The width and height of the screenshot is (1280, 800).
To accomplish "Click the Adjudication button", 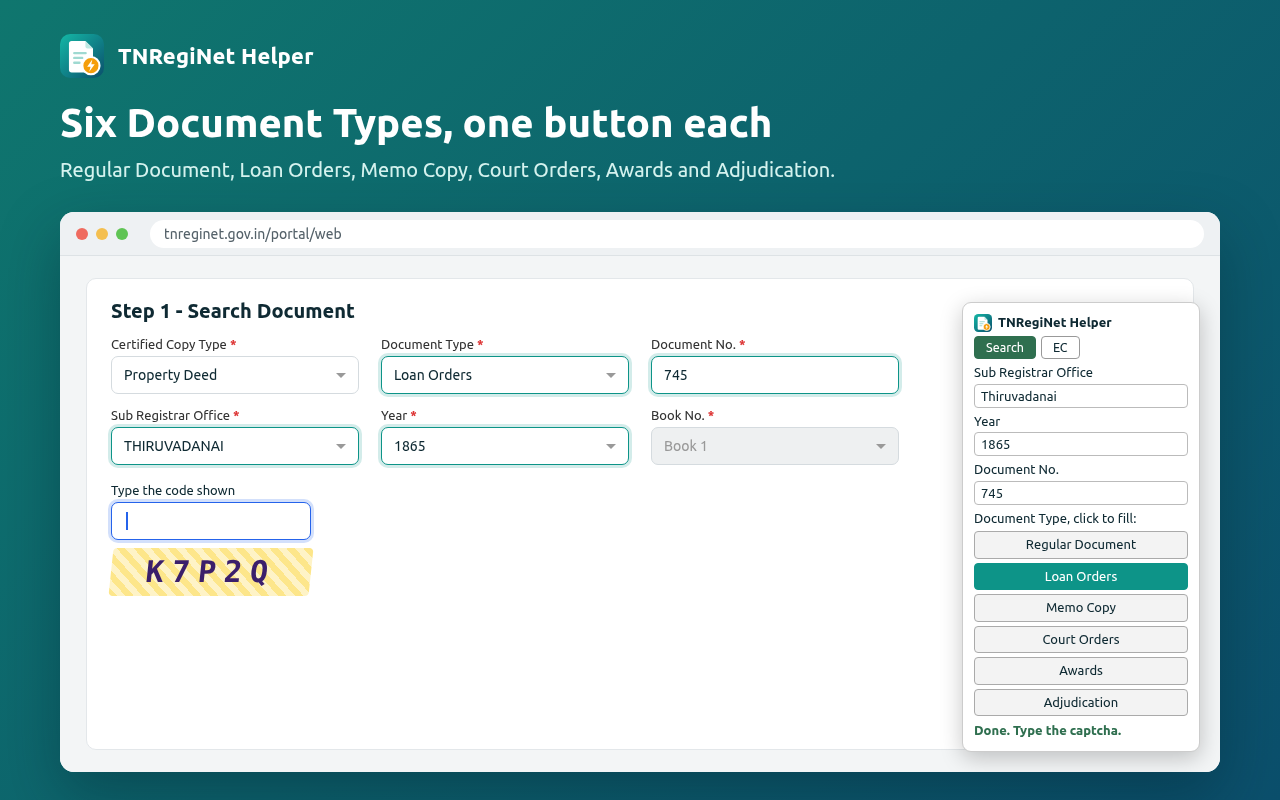I will (x=1081, y=703).
